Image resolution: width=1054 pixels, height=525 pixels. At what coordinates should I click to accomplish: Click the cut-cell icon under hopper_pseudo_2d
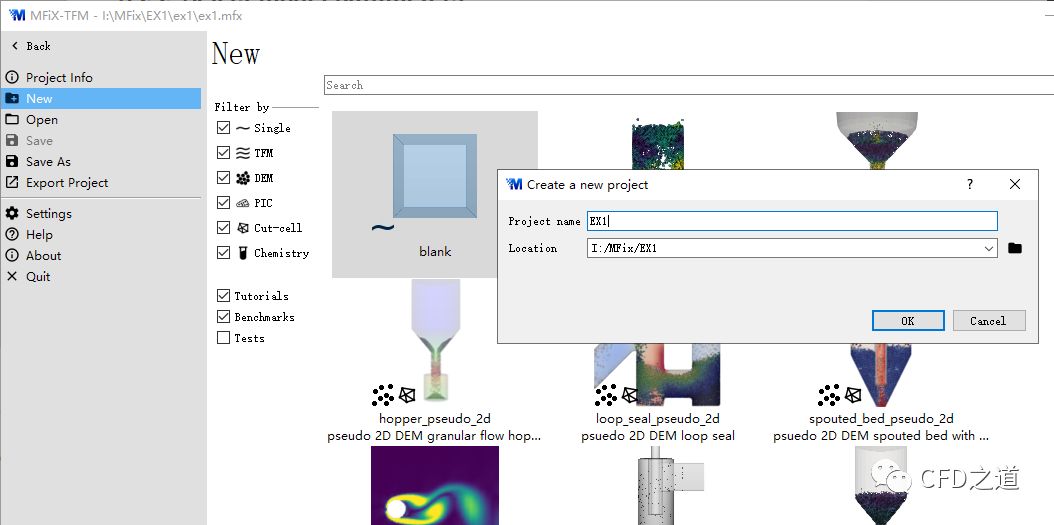point(407,395)
